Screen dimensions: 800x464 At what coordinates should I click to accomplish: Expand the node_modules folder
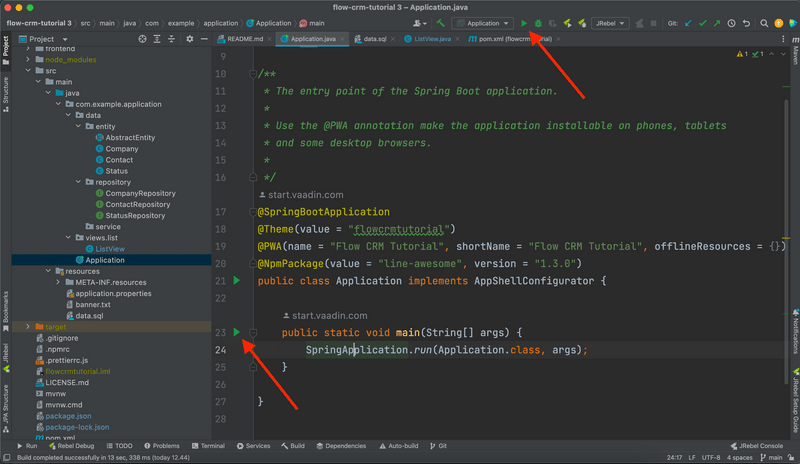(x=29, y=59)
